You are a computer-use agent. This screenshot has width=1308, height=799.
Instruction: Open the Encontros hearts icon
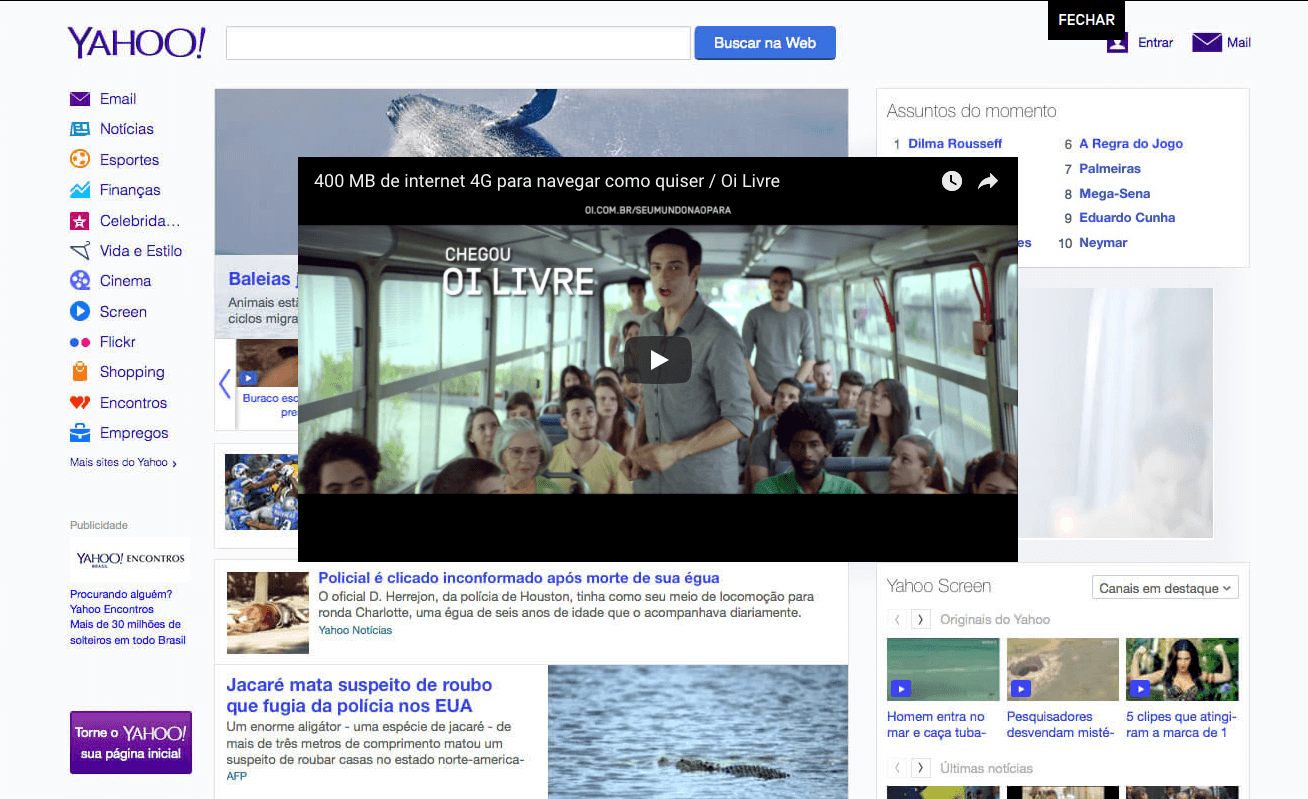point(80,403)
